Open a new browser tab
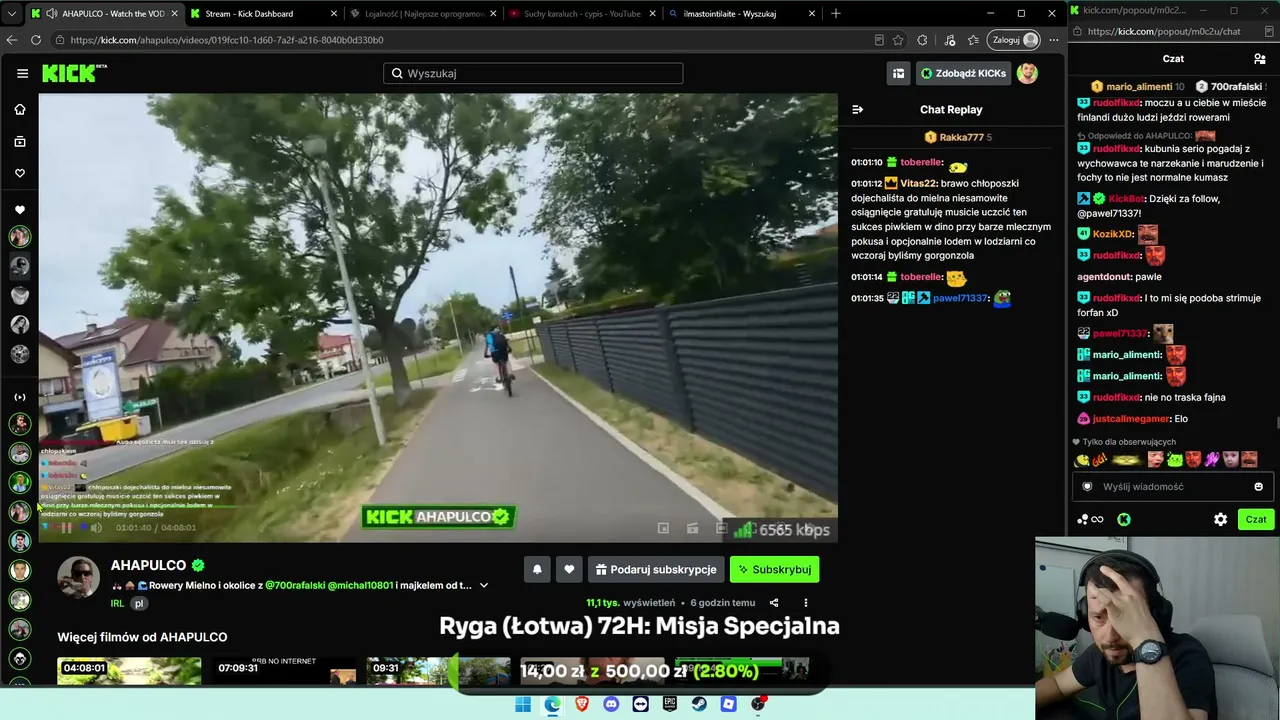Image resolution: width=1280 pixels, height=720 pixels. pyautogui.click(x=836, y=14)
